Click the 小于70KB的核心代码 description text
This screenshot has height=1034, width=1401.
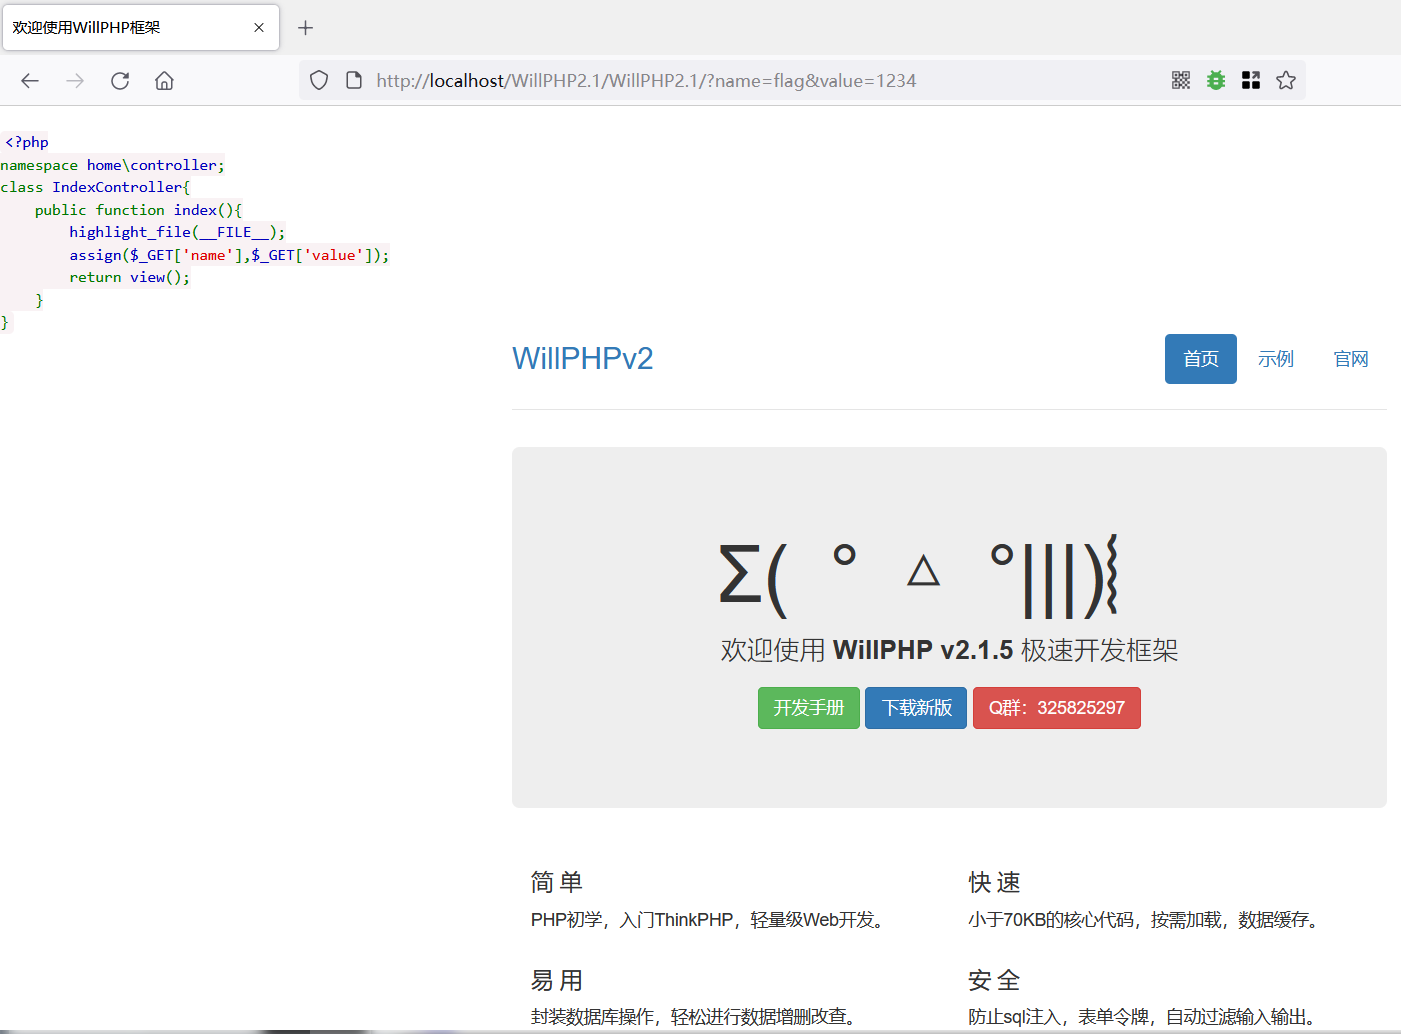(1147, 920)
